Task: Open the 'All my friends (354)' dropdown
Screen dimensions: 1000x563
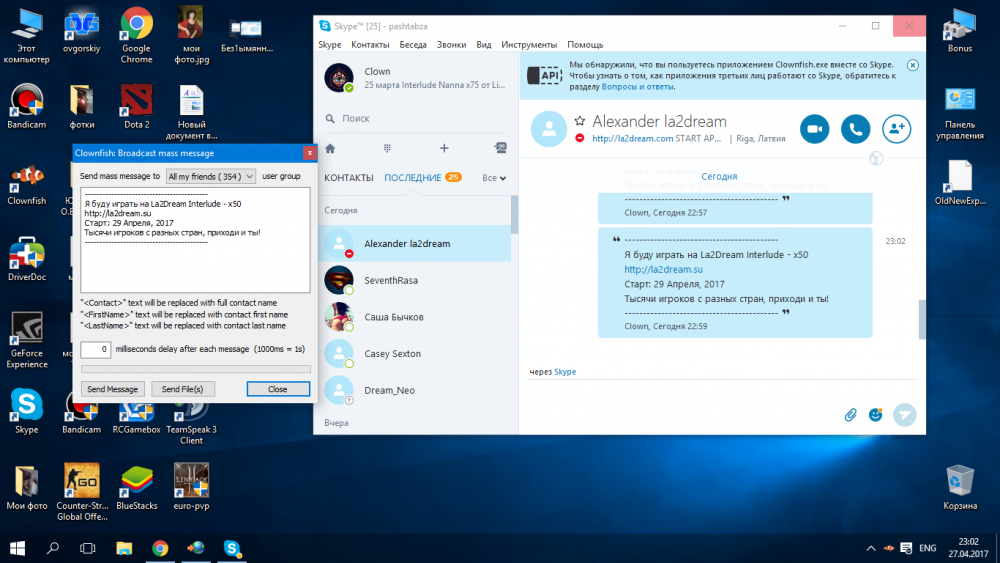Action: pos(211,176)
